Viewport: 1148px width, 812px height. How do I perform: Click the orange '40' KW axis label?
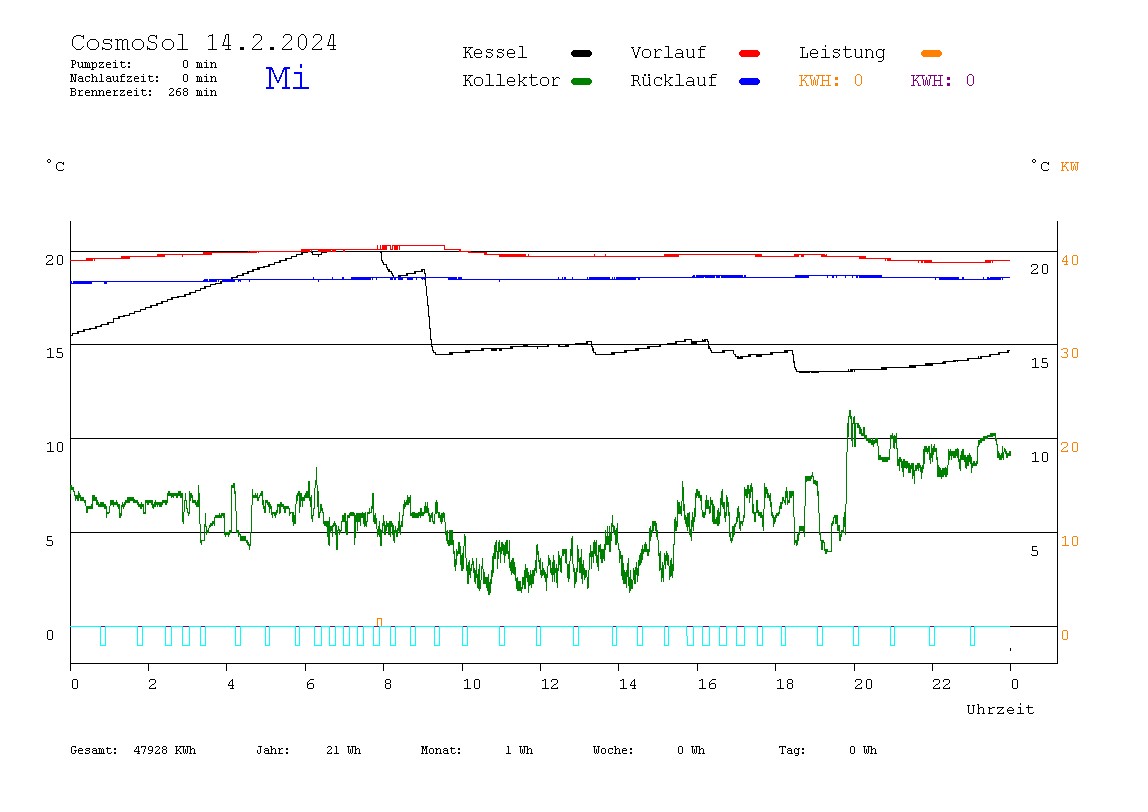[x=1070, y=261]
